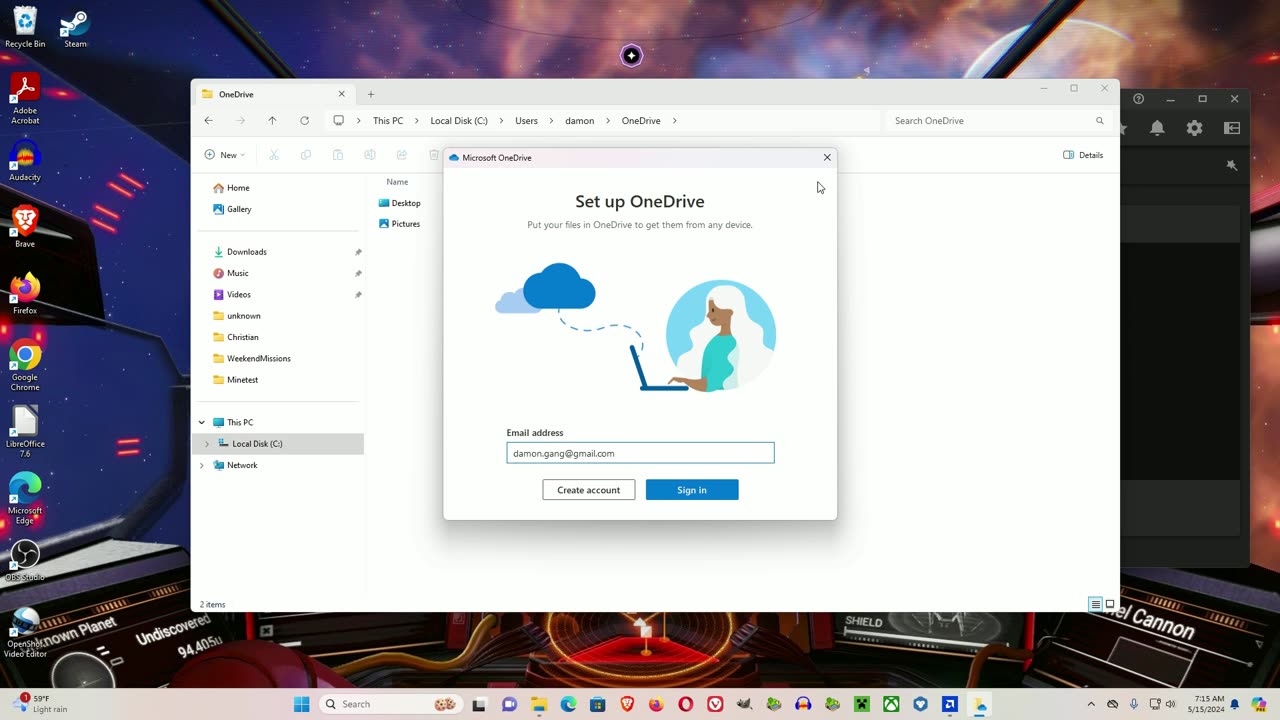Screen dimensions: 1280x720
Task: Open Home in the navigation pane
Action: click(x=238, y=188)
